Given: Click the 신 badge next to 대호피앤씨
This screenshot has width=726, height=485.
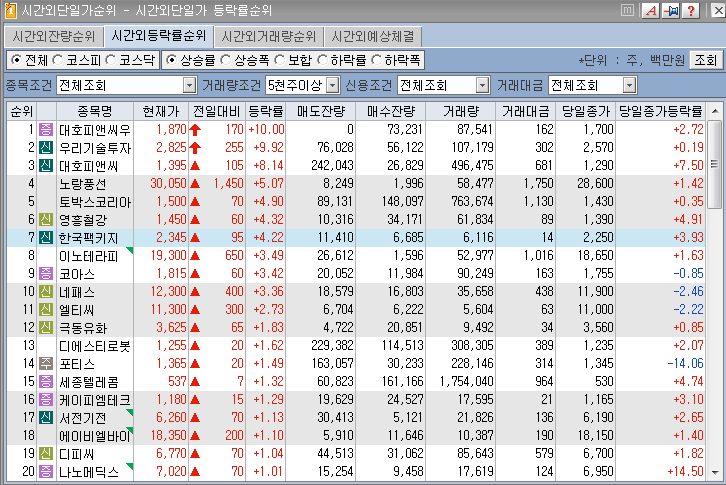Looking at the screenshot, I should point(46,165).
